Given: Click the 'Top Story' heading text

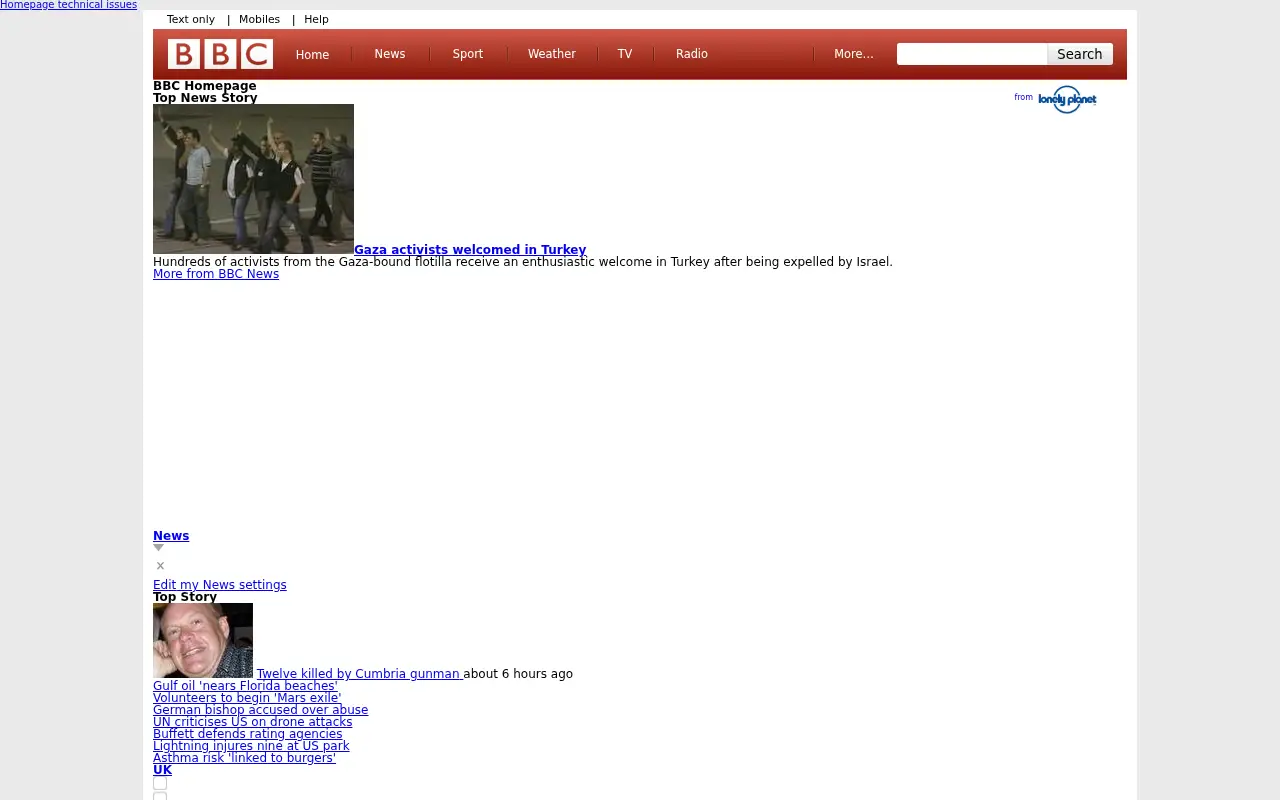Looking at the screenshot, I should (x=185, y=597).
